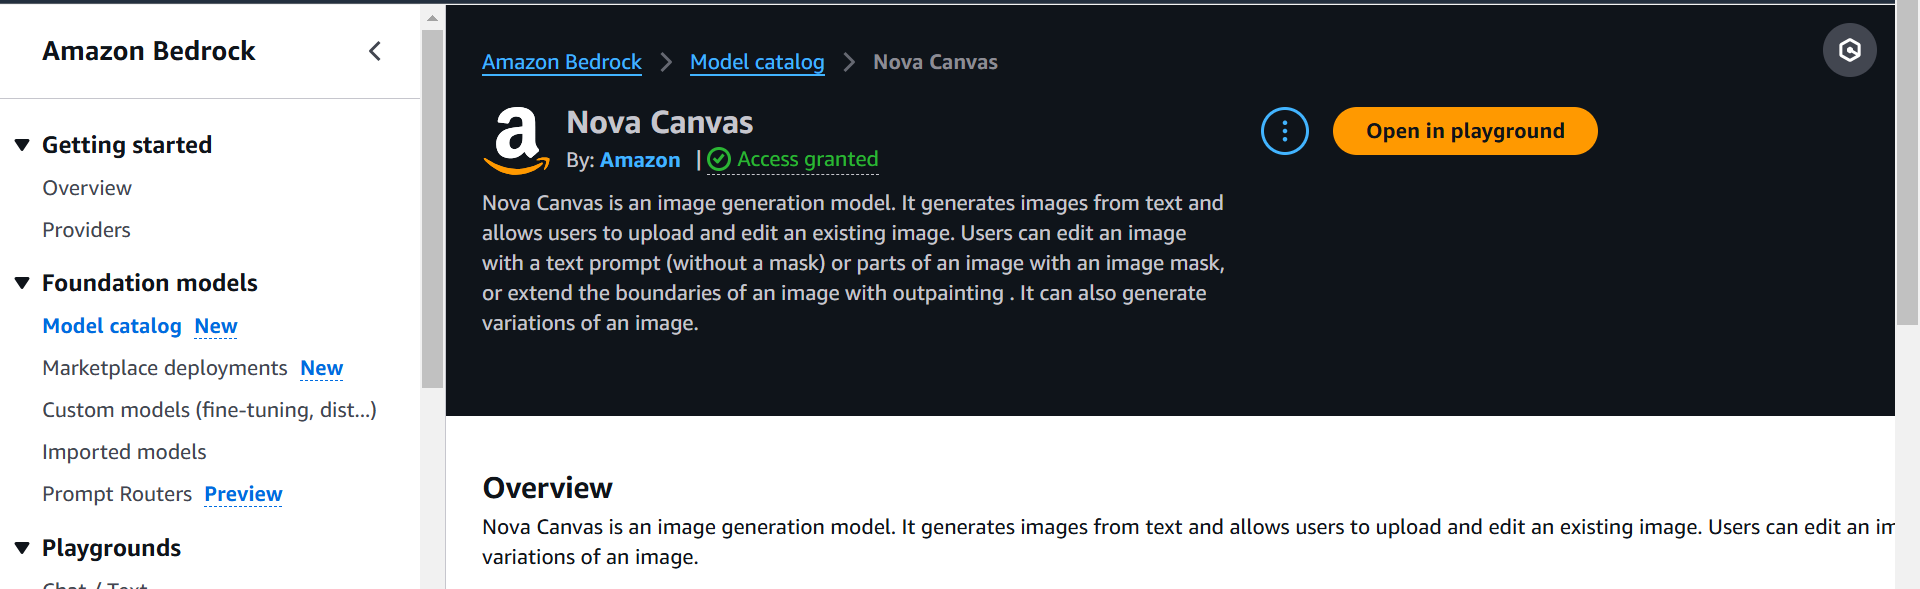Click the New badge beside Marketplace deployments
The height and width of the screenshot is (589, 1920).
coord(322,368)
